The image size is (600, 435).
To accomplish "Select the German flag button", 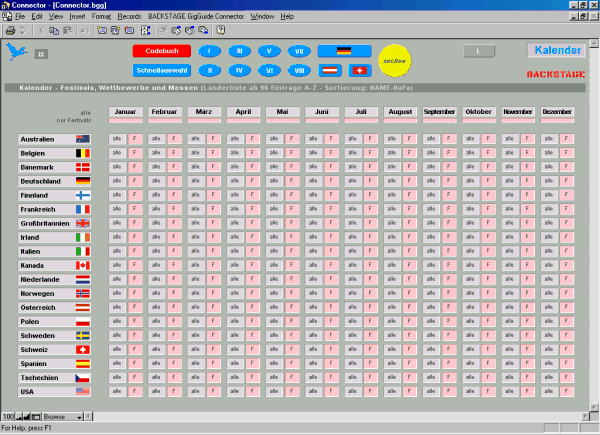I will pos(343,50).
